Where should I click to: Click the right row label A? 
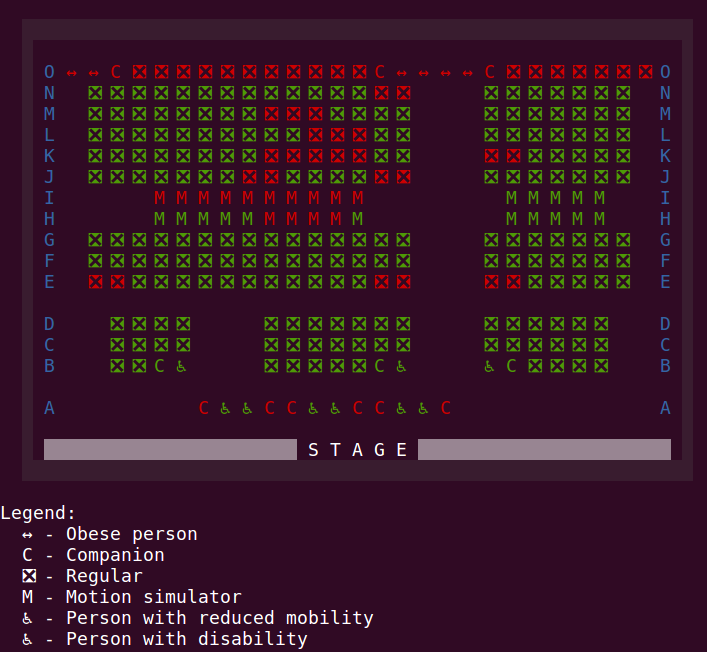click(665, 408)
